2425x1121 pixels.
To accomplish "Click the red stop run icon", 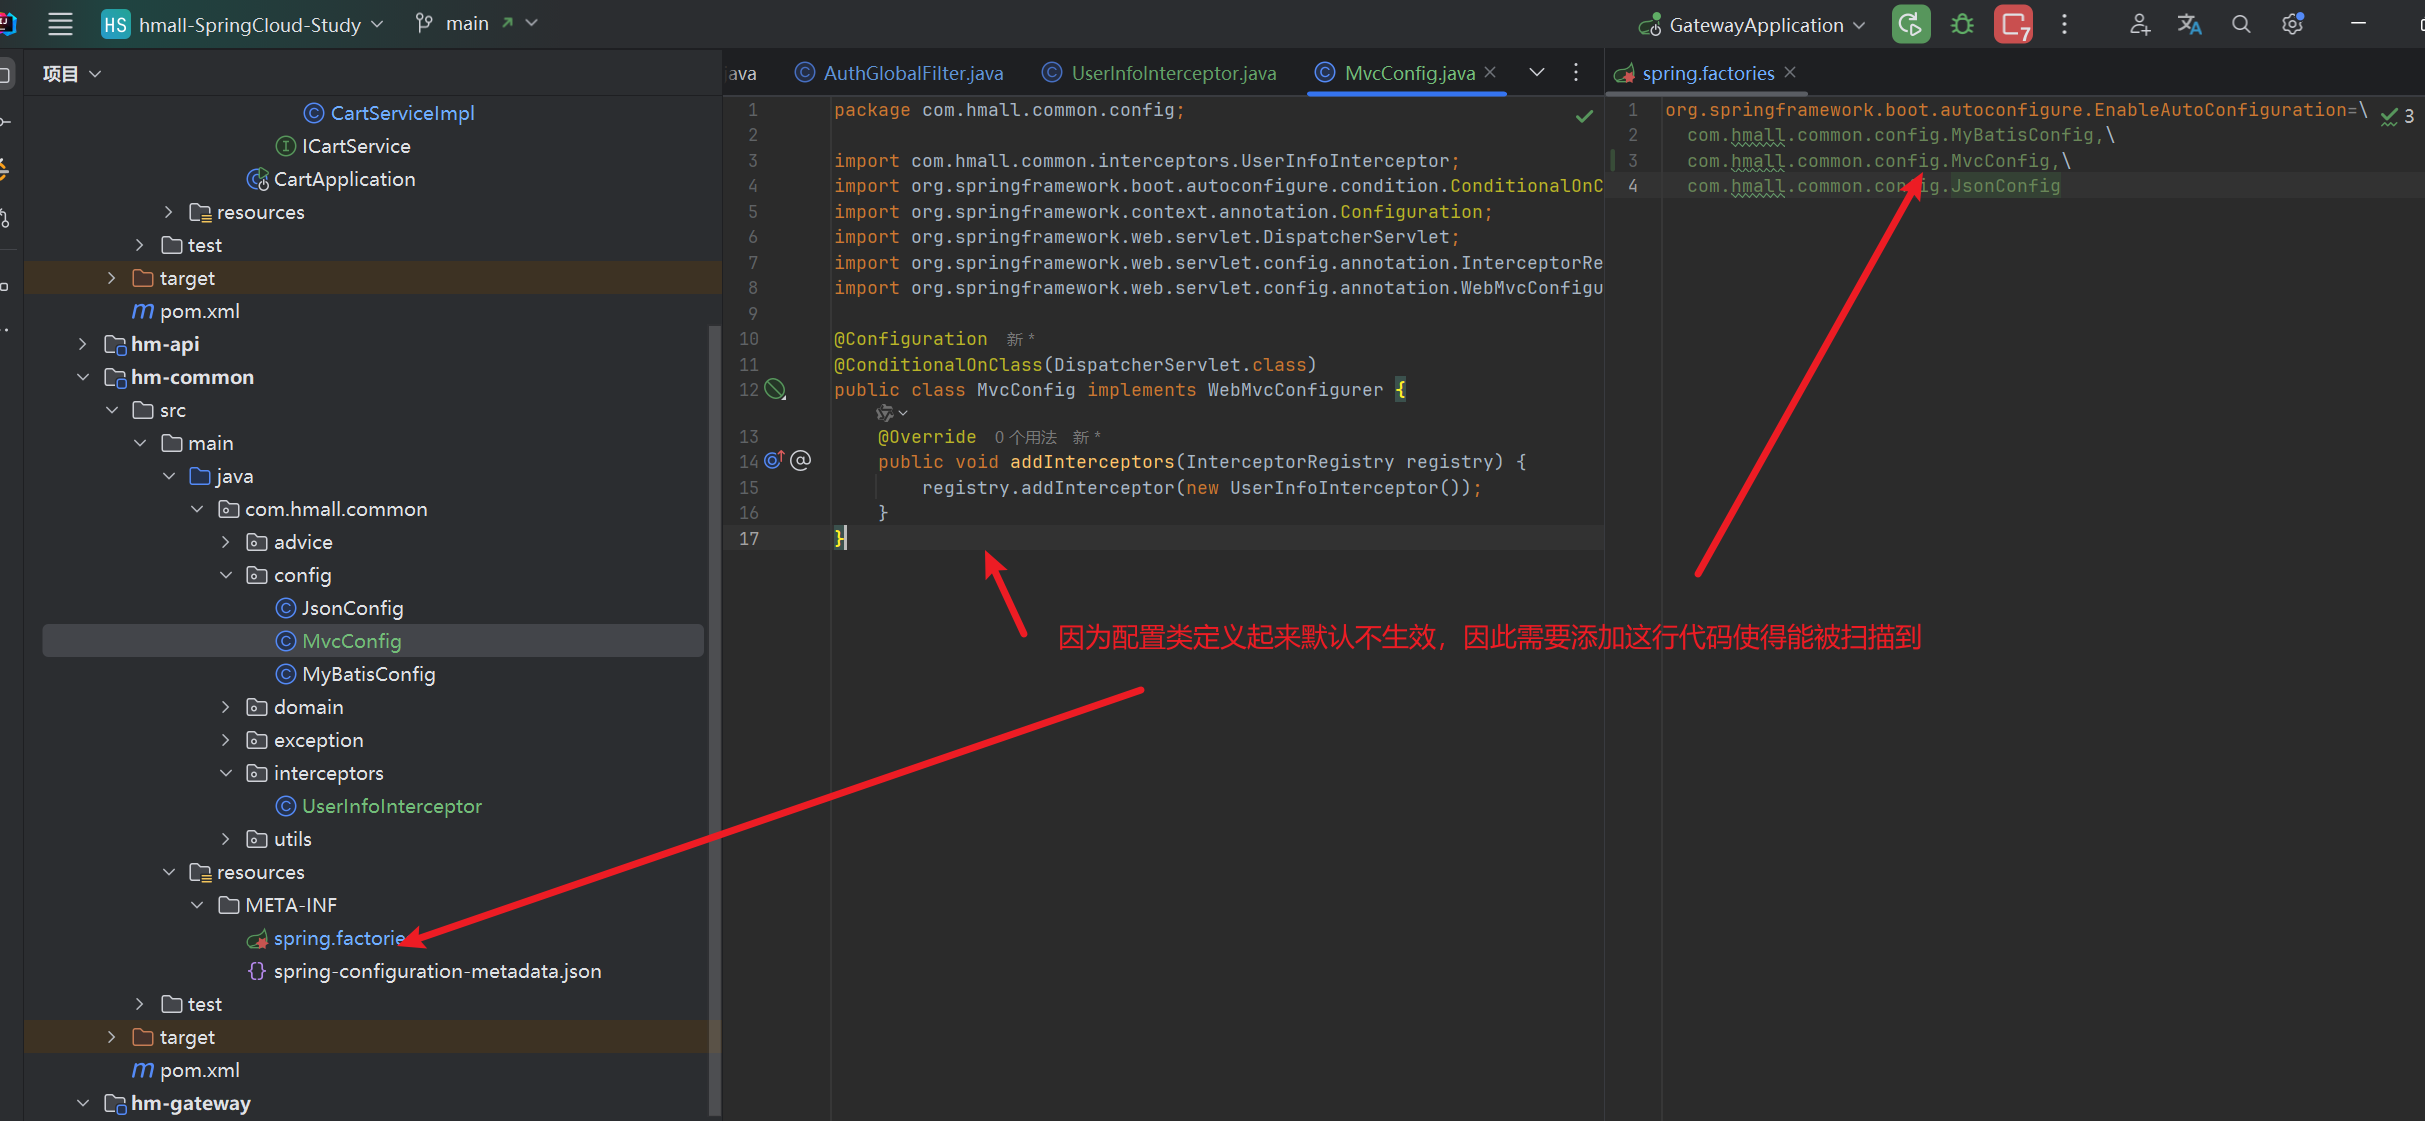I will 2013,25.
